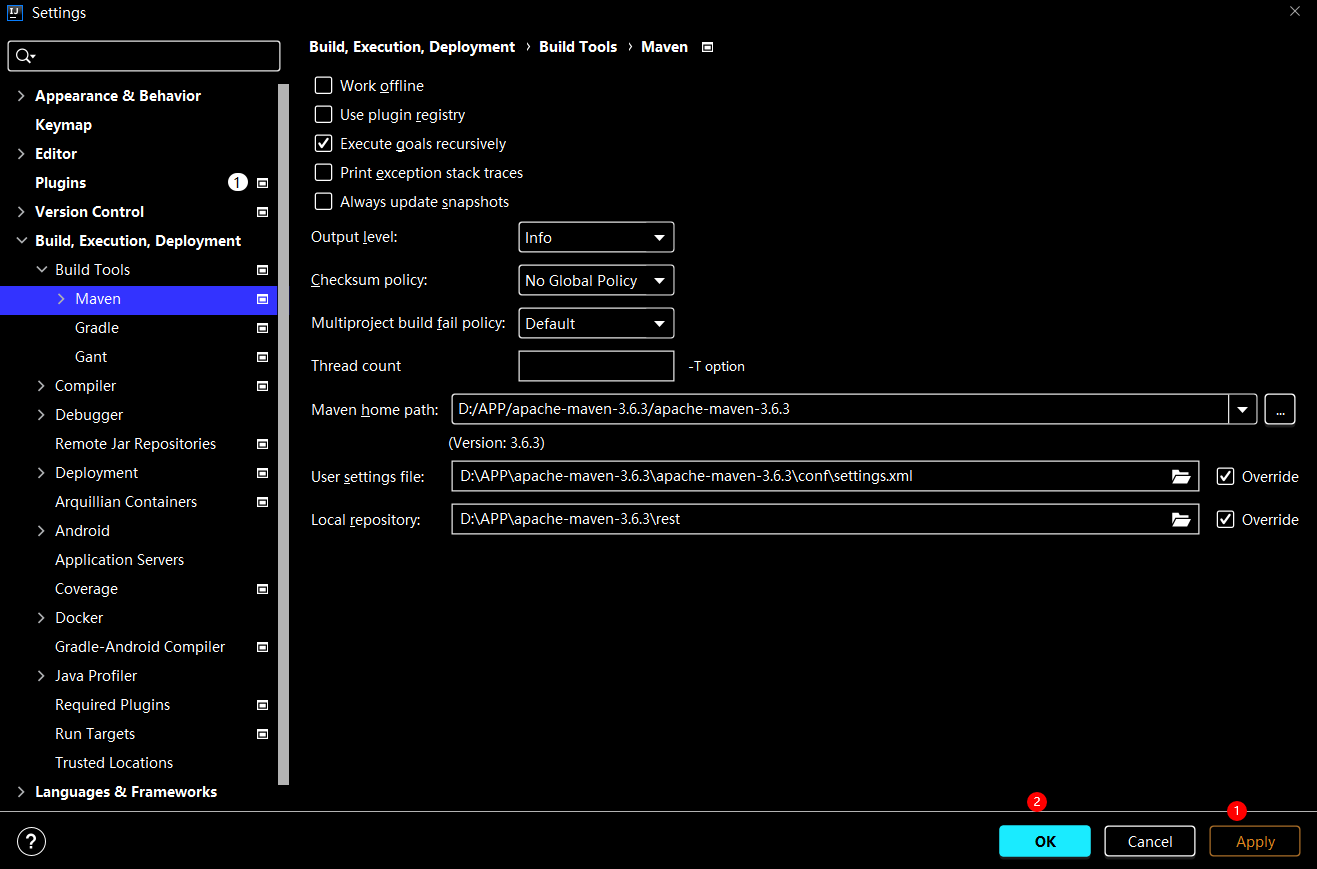Select Keymap in the settings tree
Screen dimensions: 1317x869
coord(63,125)
